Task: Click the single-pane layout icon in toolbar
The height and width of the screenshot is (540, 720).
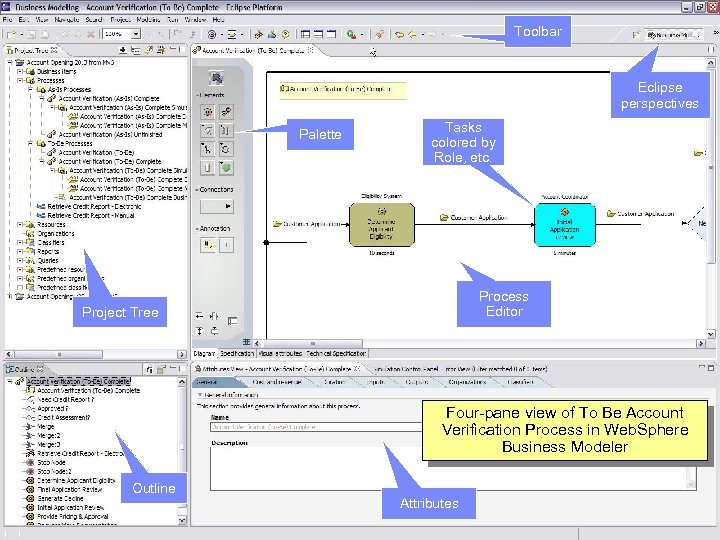Action: pyautogui.click(x=331, y=34)
